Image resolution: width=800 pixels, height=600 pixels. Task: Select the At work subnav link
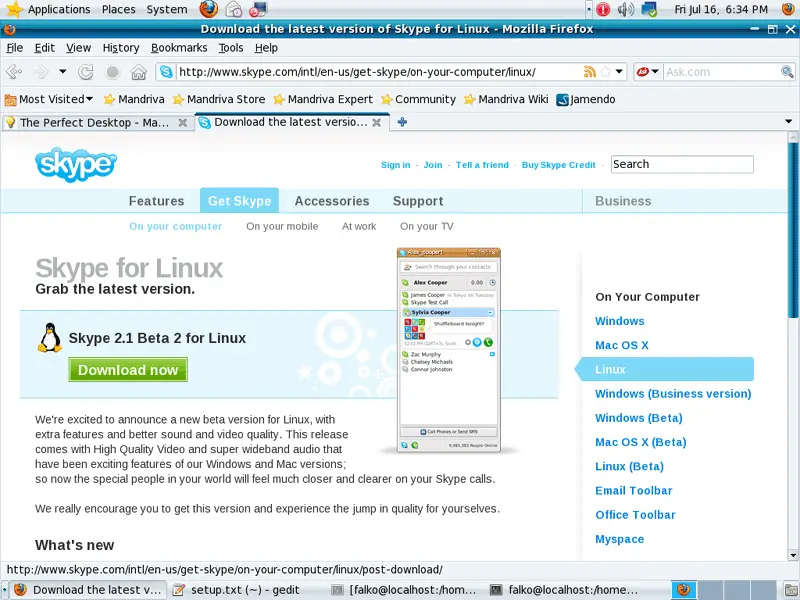coord(359,226)
